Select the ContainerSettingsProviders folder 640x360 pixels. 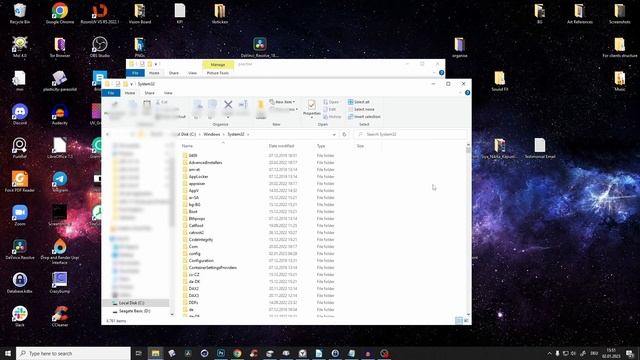[x=213, y=268]
